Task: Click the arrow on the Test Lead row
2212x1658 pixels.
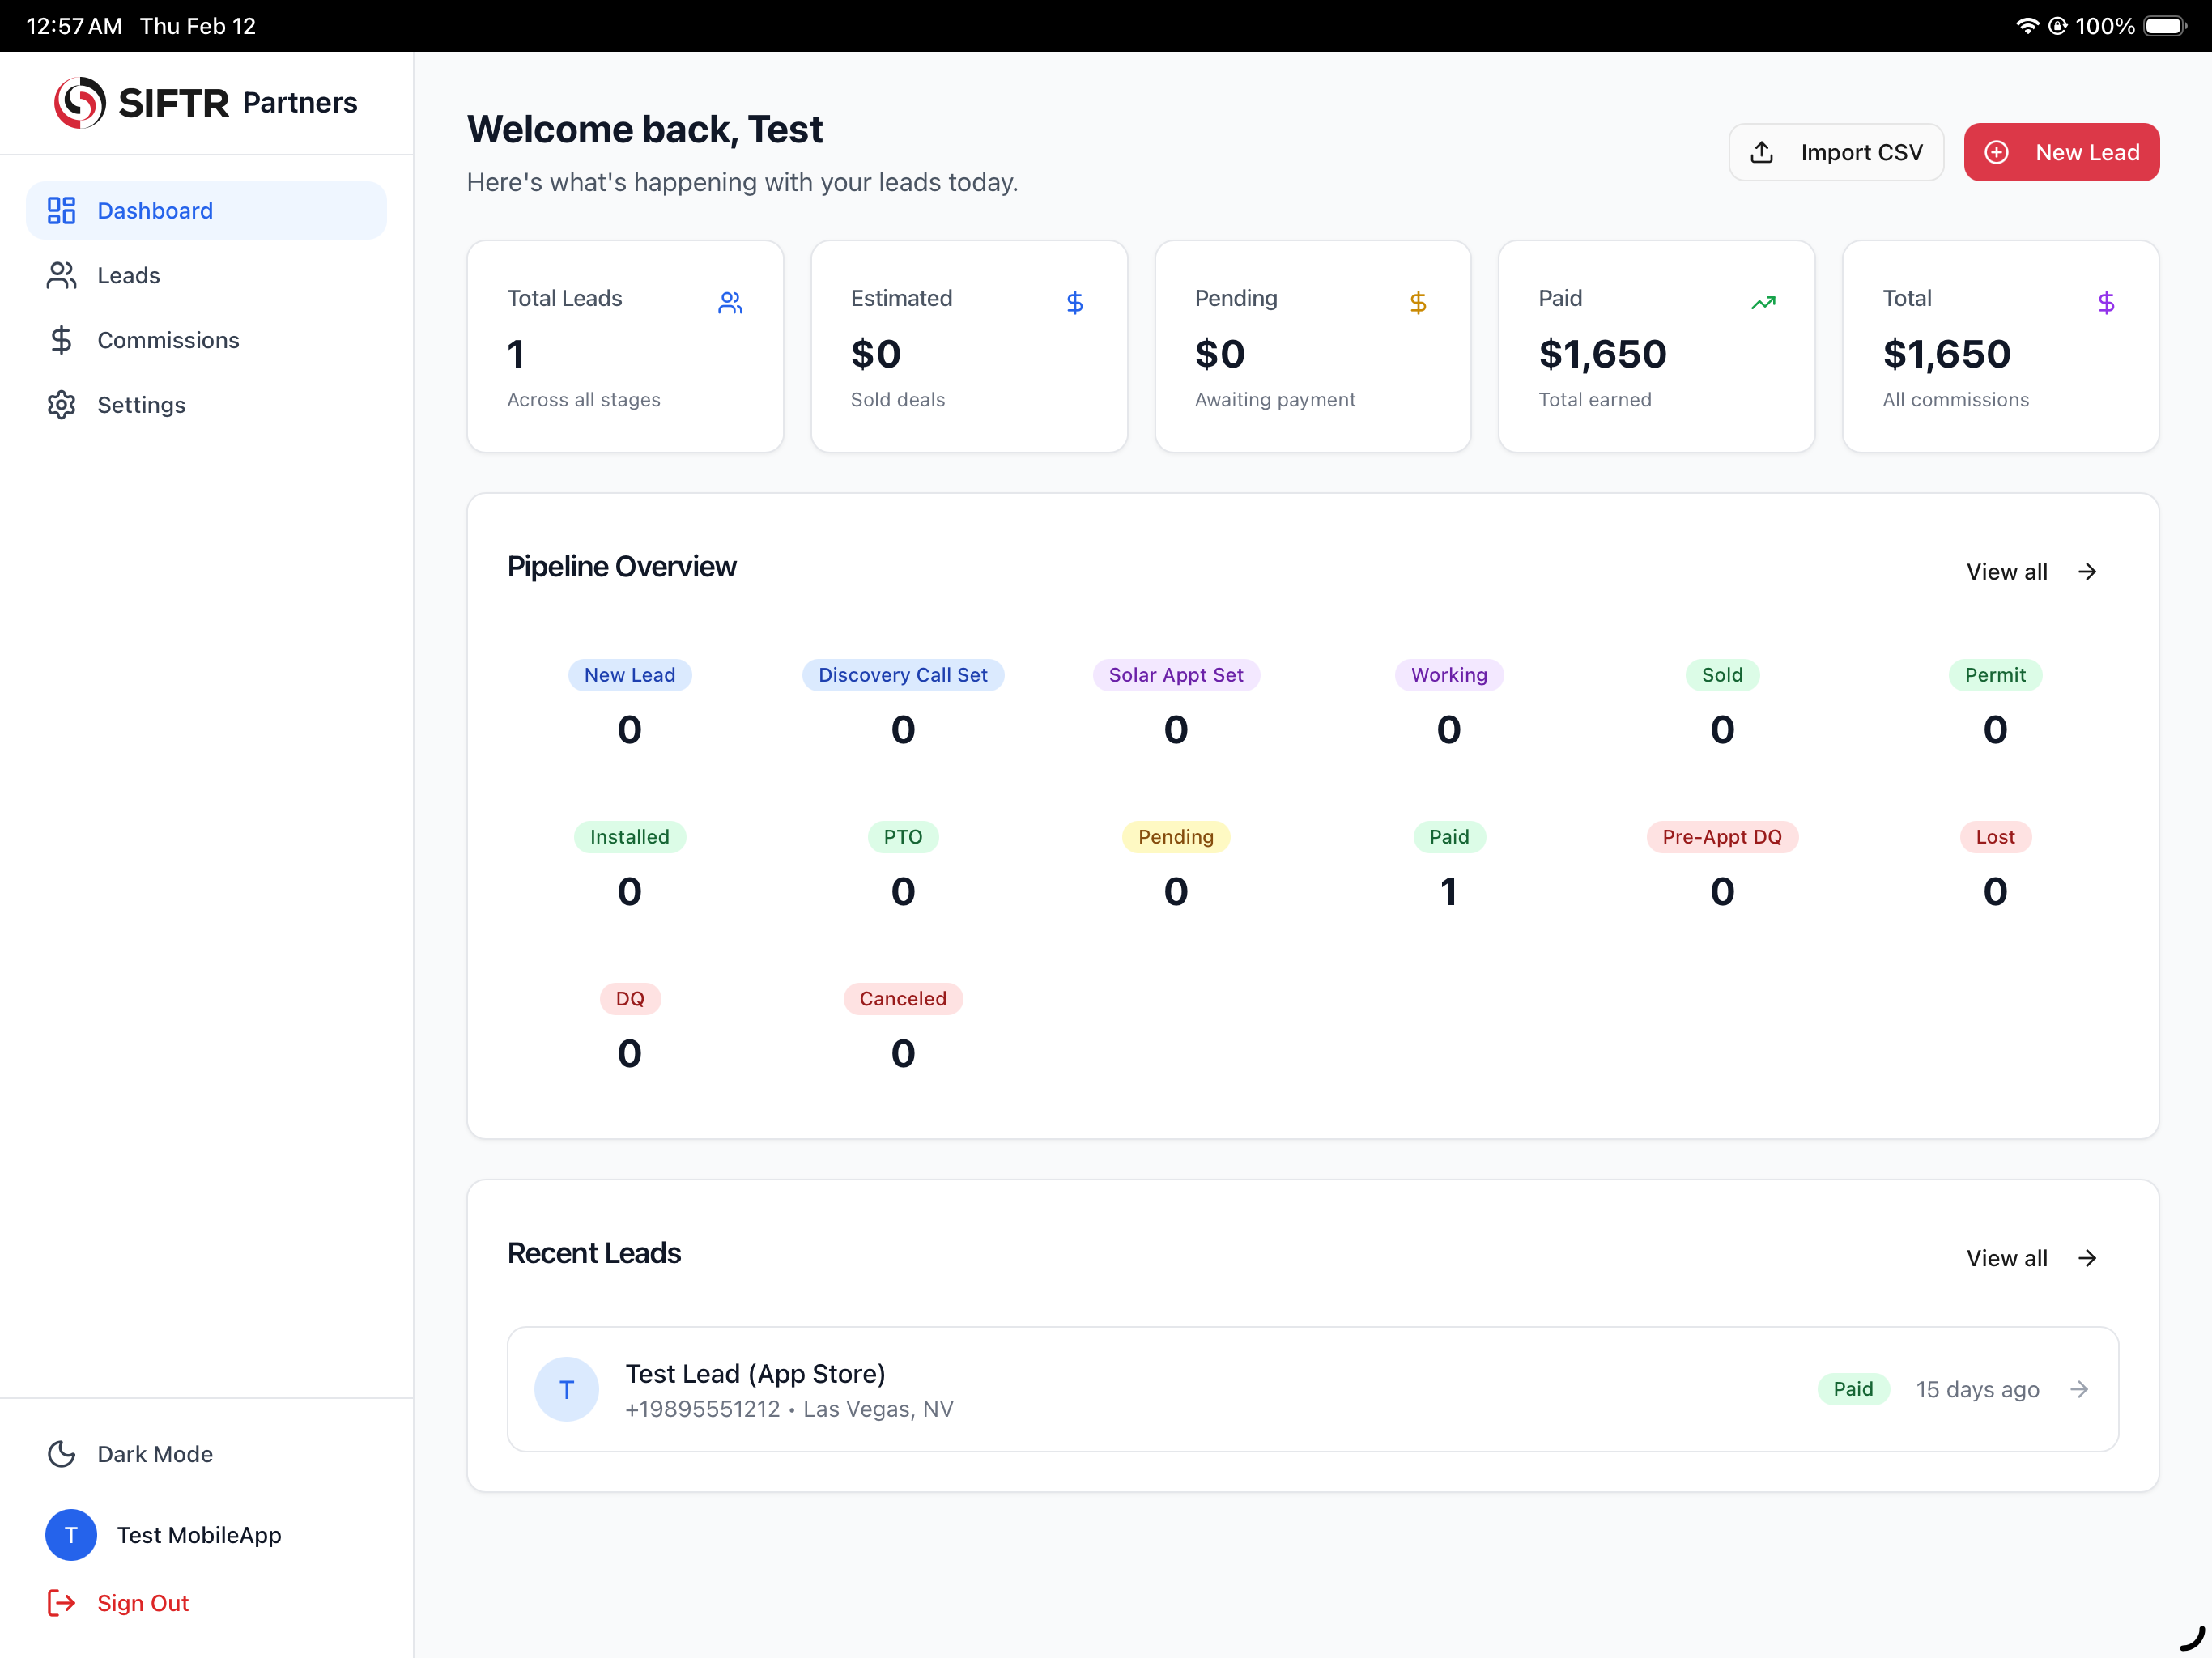Action: [x=2079, y=1389]
